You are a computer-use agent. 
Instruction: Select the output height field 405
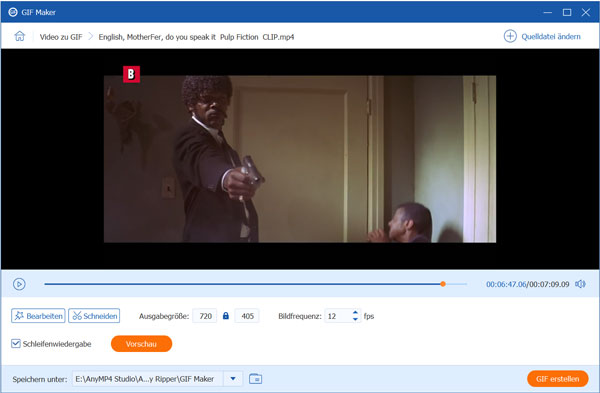click(247, 316)
